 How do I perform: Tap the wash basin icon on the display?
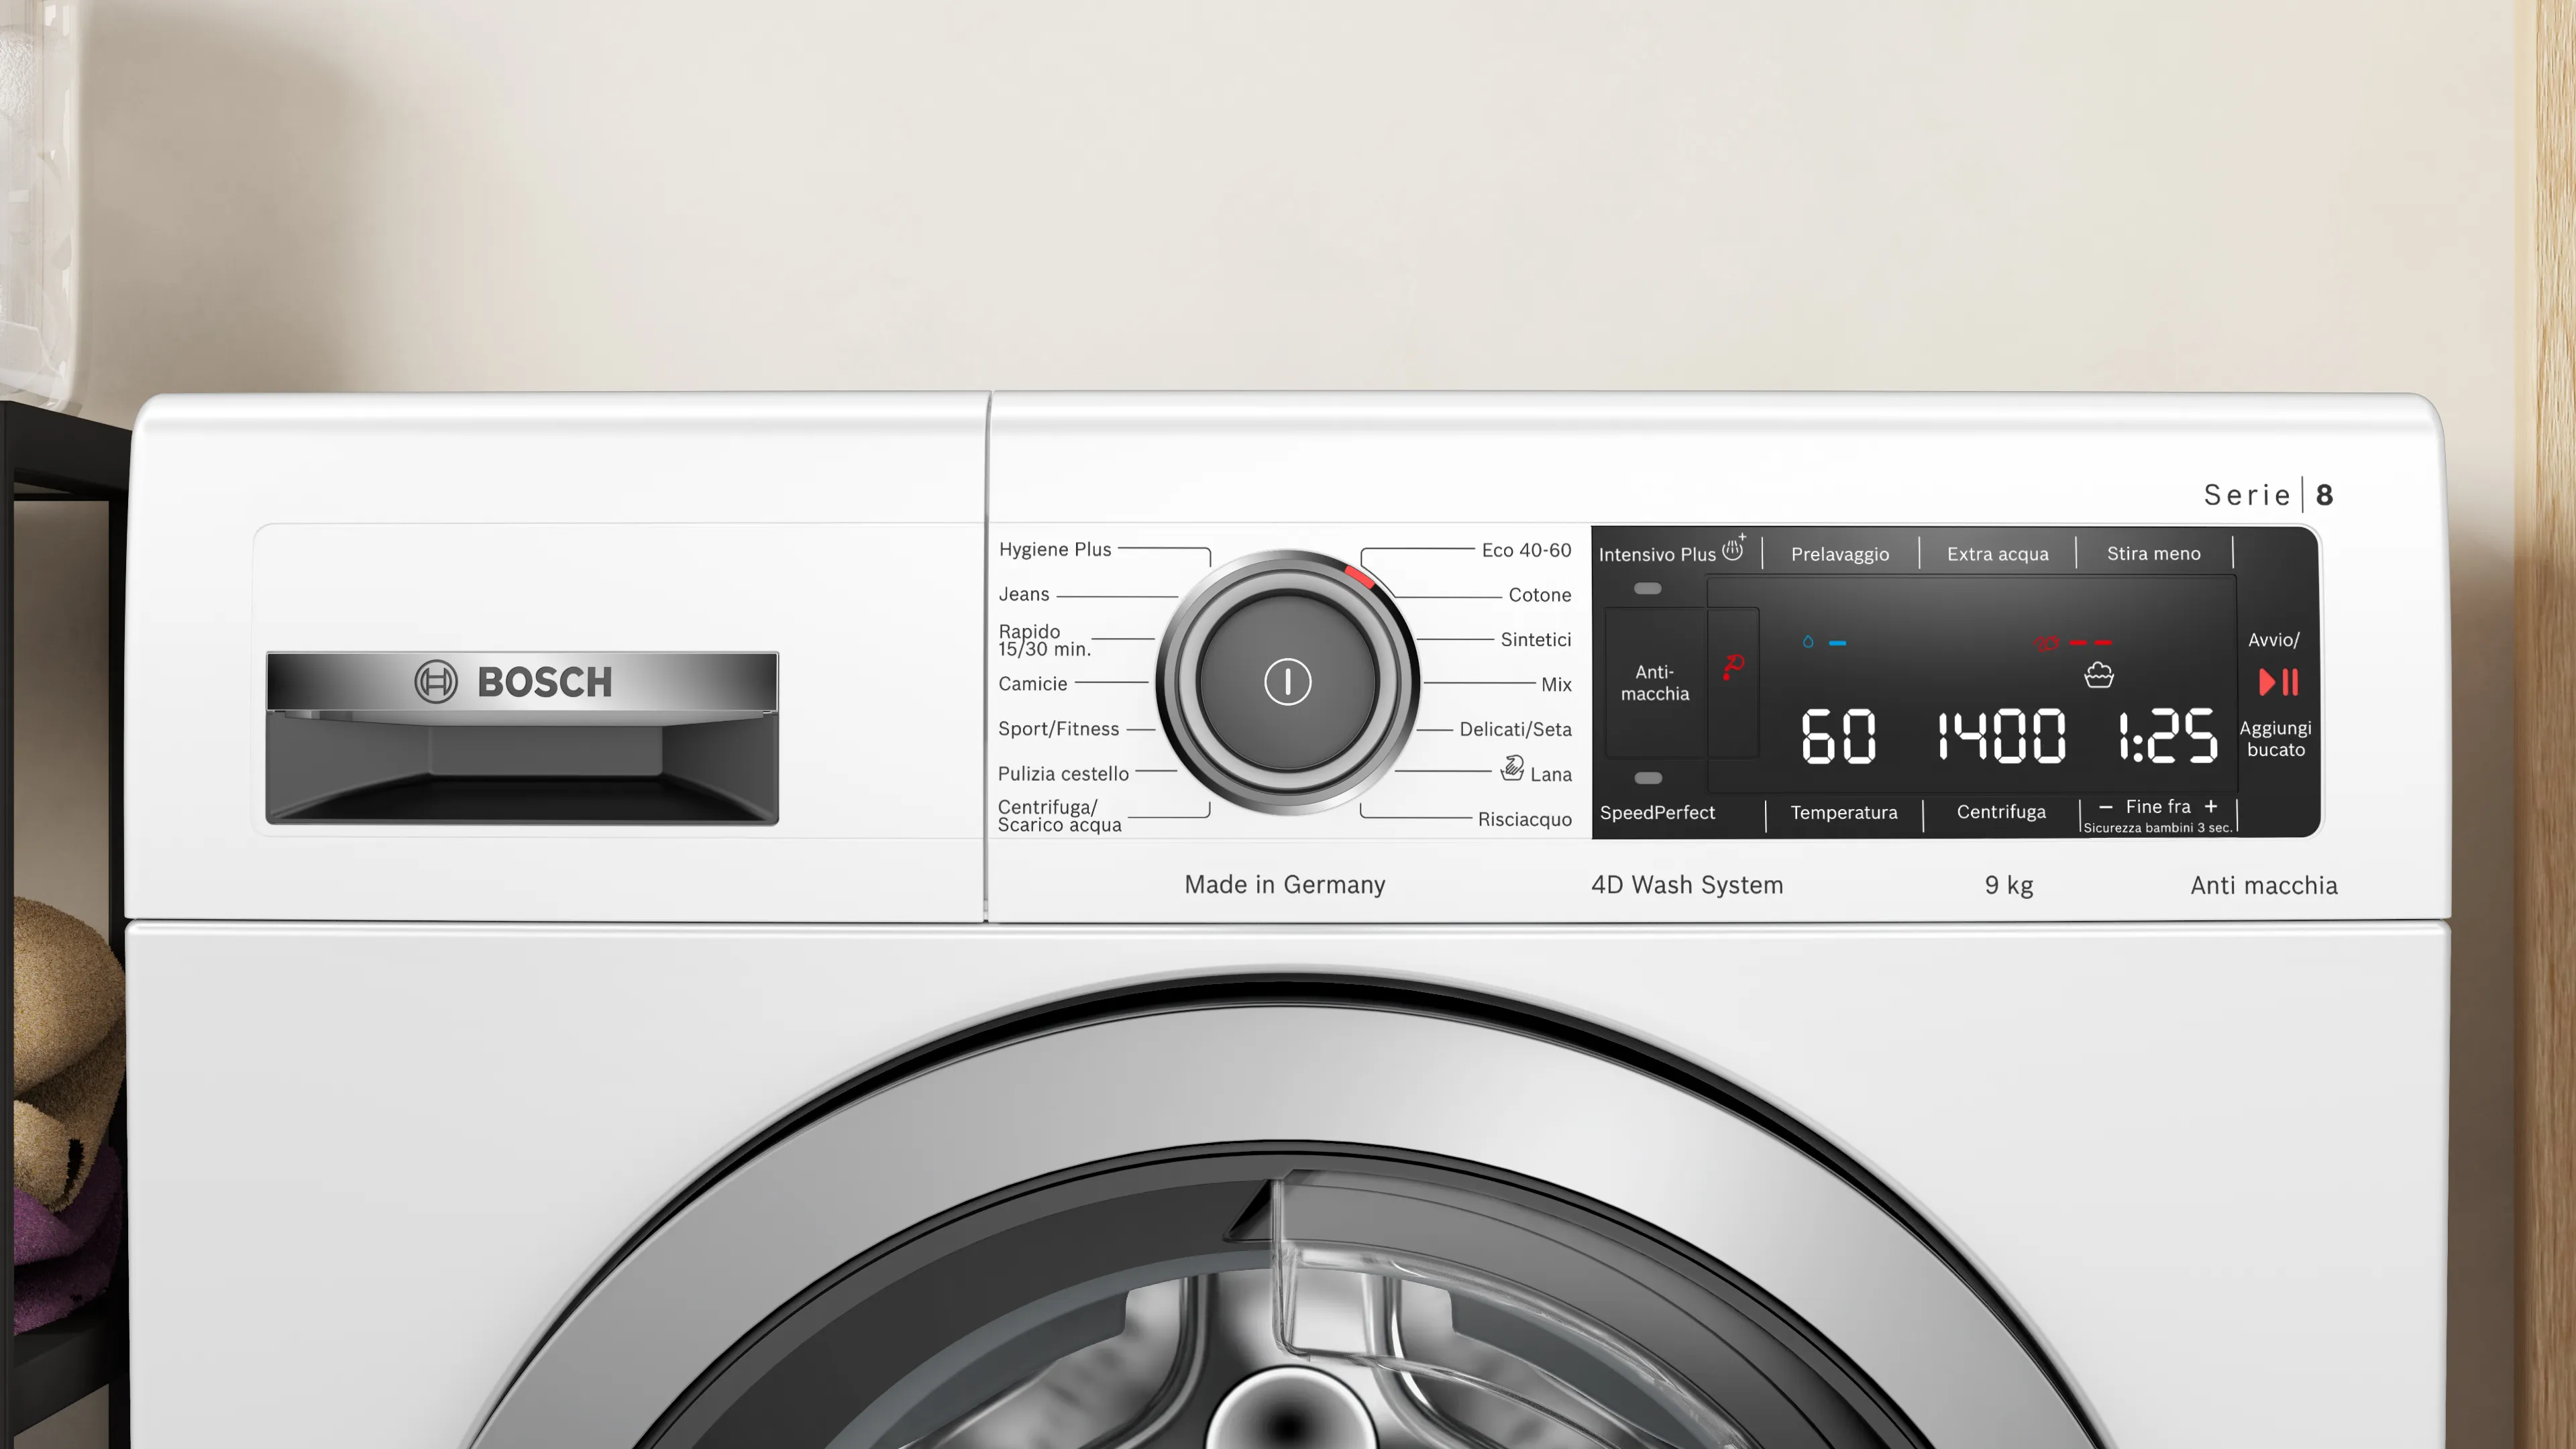pos(2098,676)
